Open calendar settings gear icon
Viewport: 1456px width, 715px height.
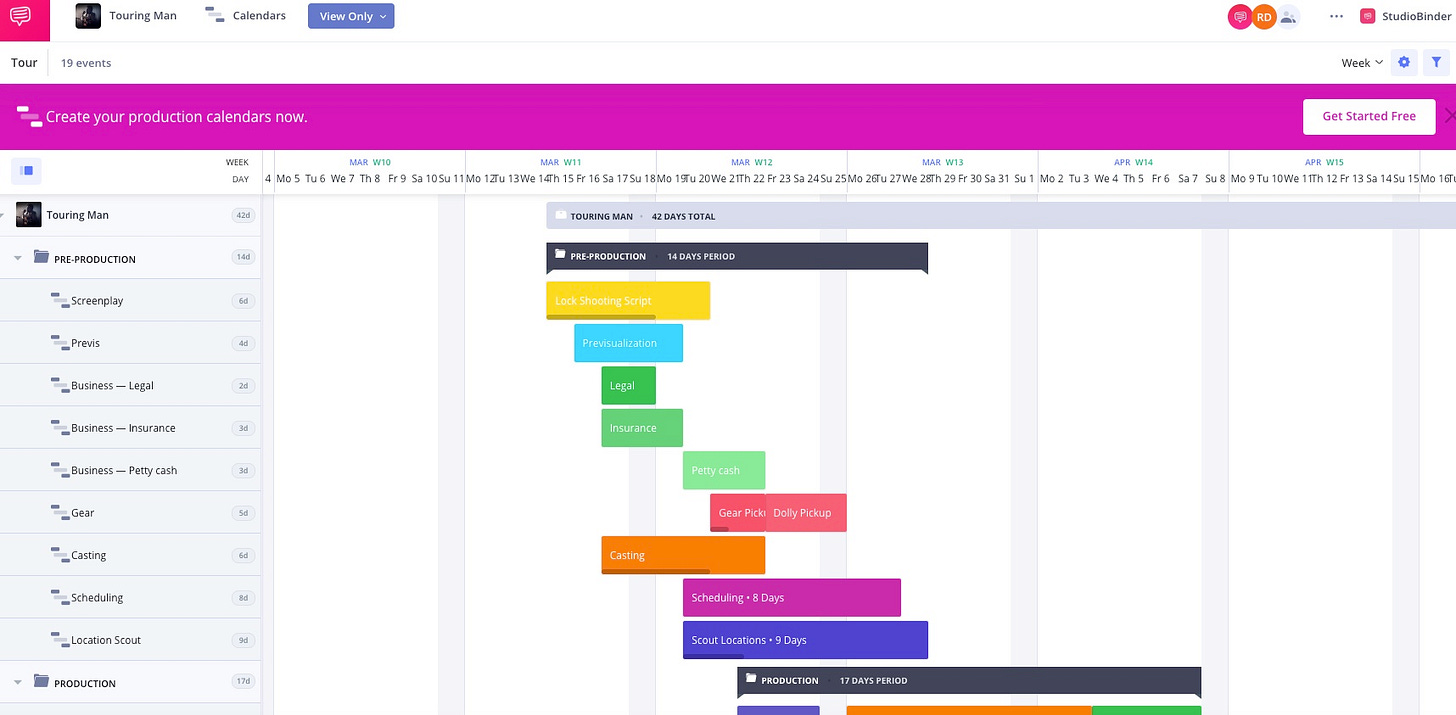pyautogui.click(x=1404, y=62)
